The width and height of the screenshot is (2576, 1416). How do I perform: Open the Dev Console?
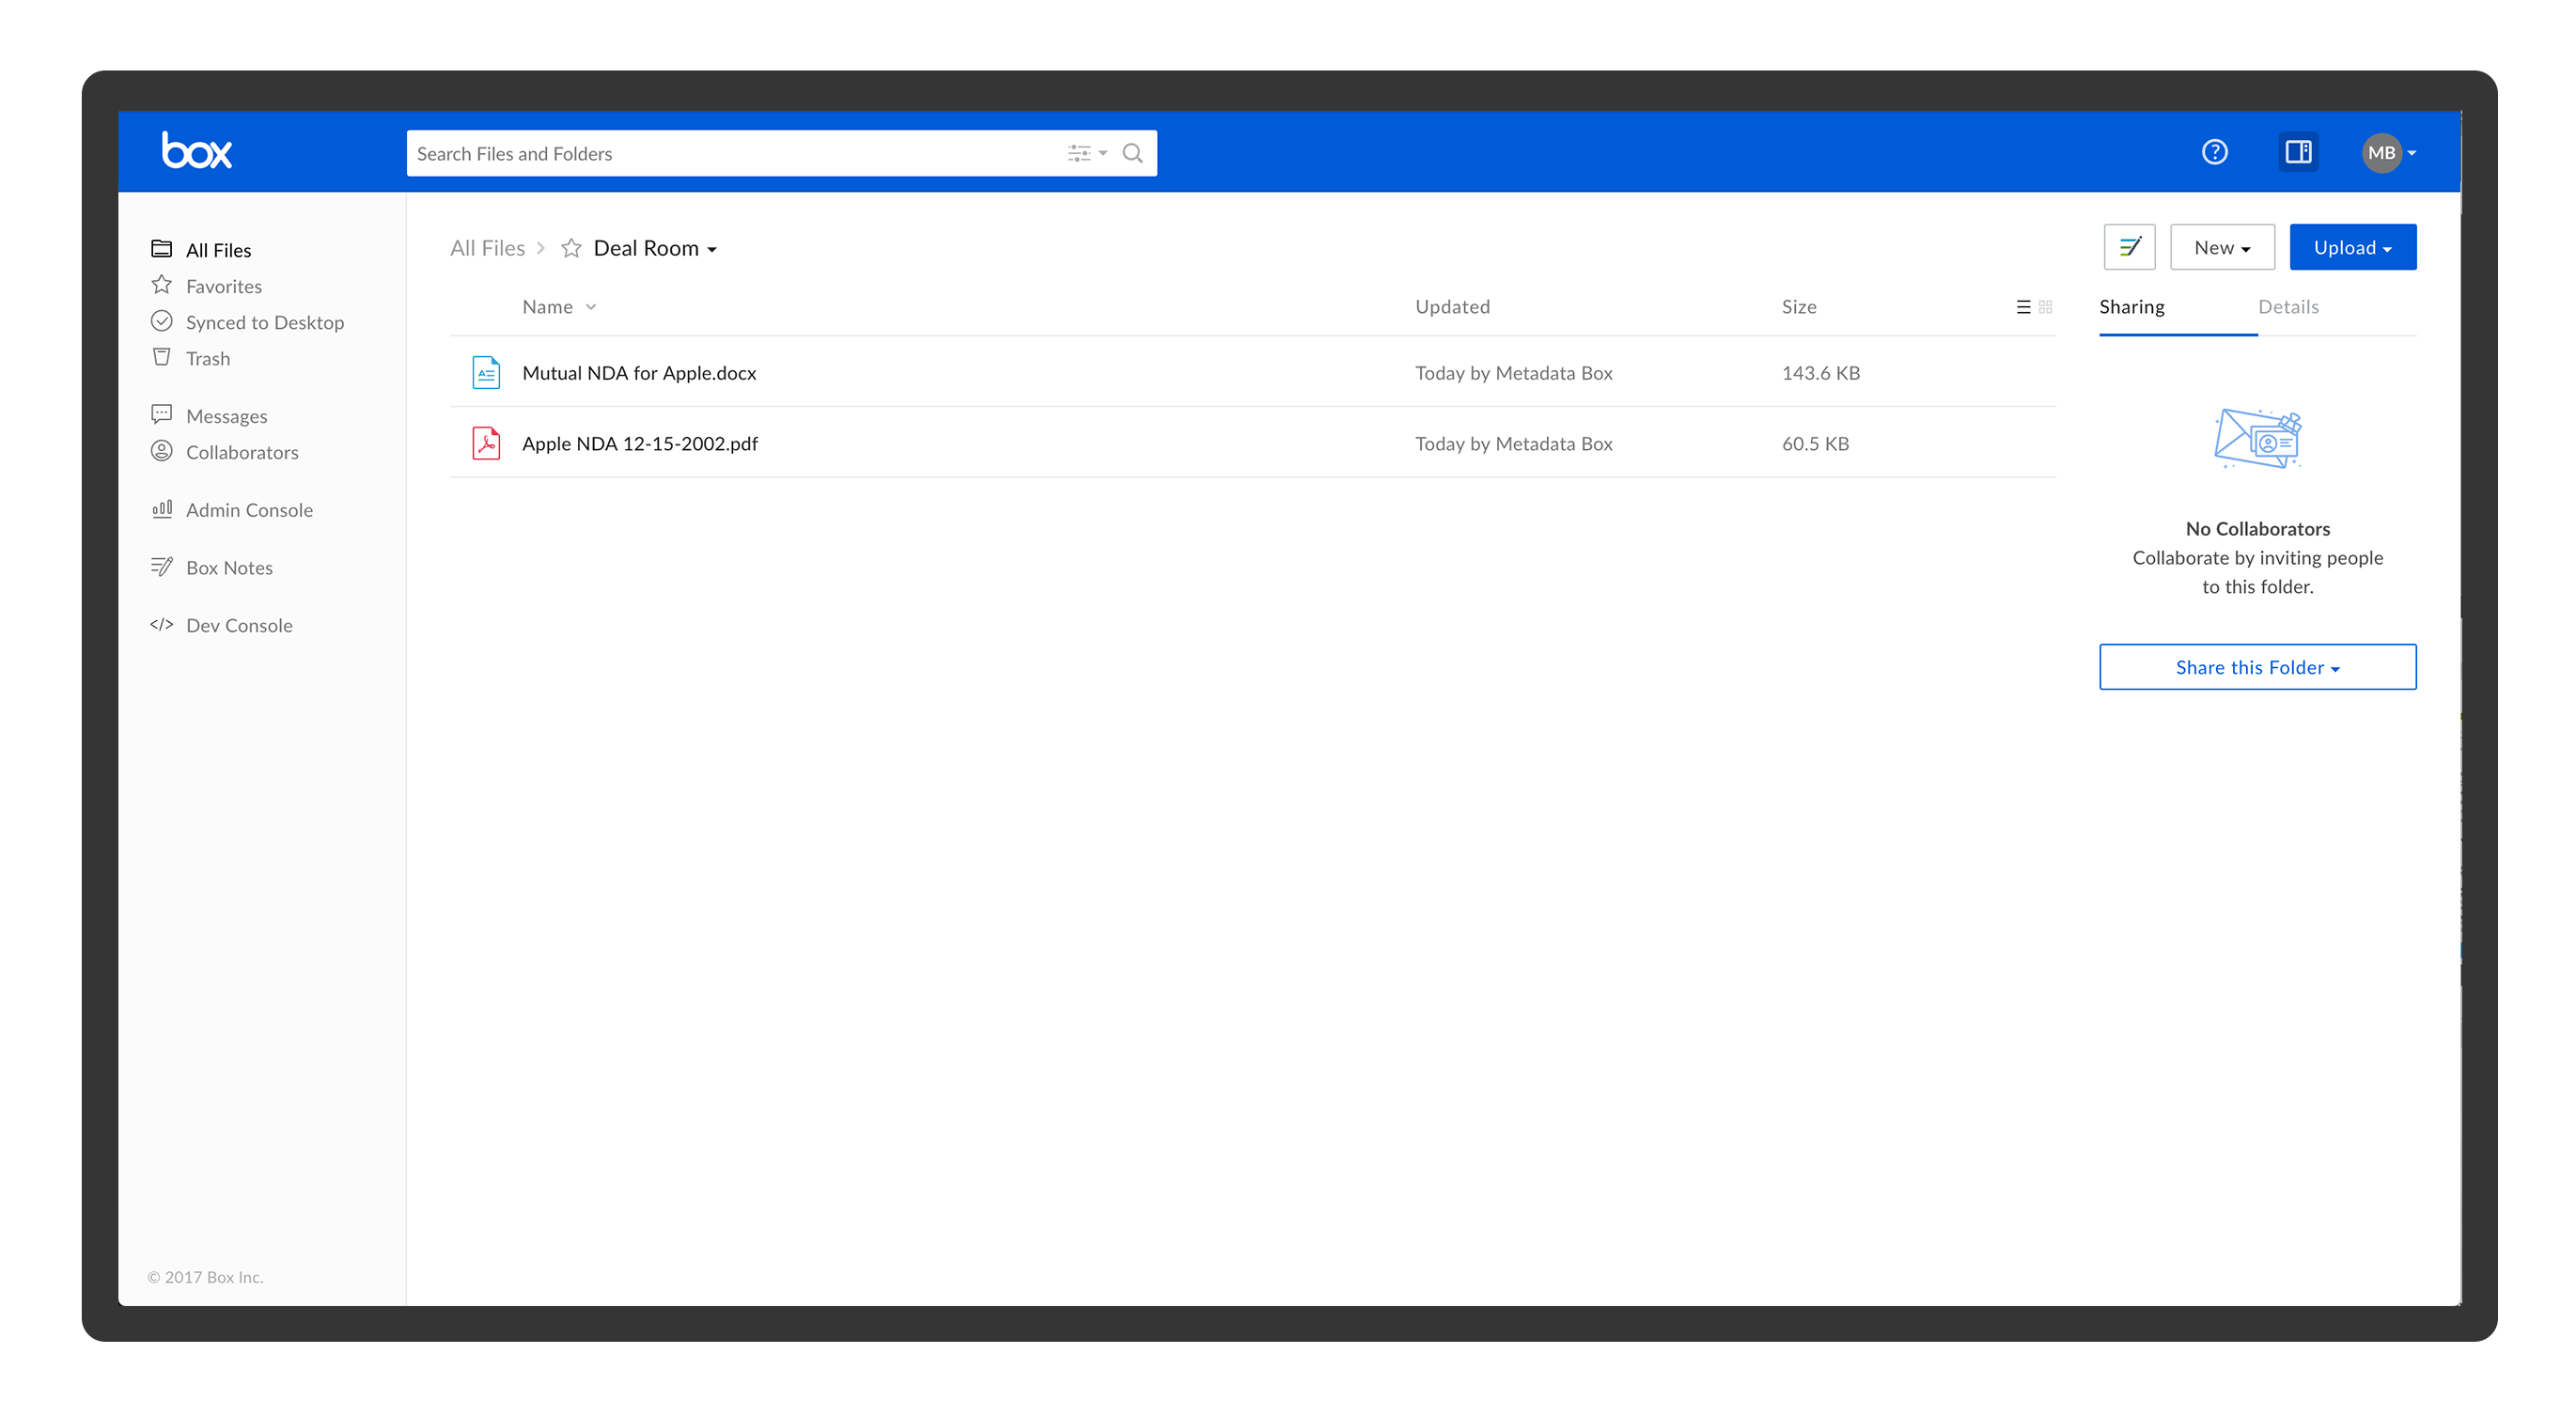[x=238, y=625]
